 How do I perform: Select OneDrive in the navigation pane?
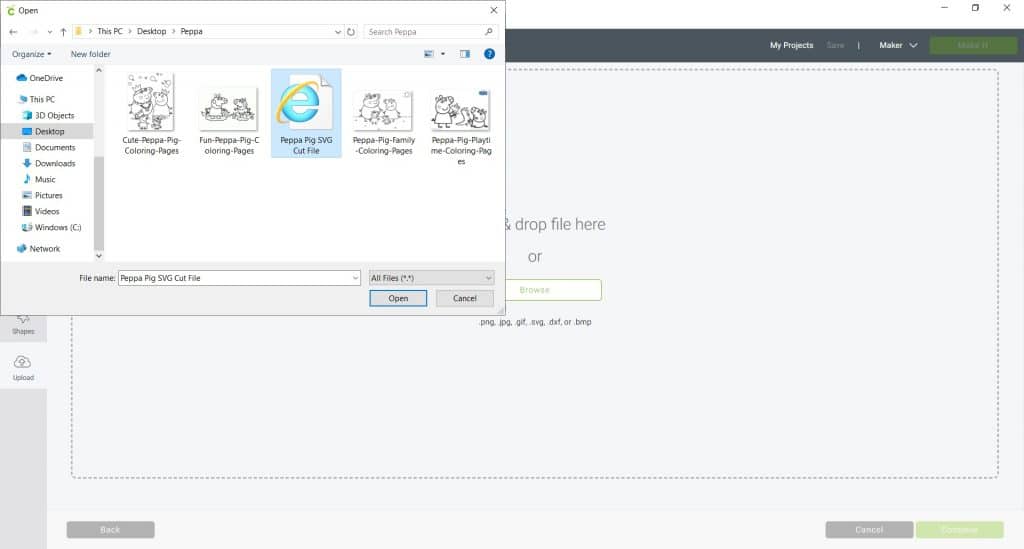coord(40,78)
